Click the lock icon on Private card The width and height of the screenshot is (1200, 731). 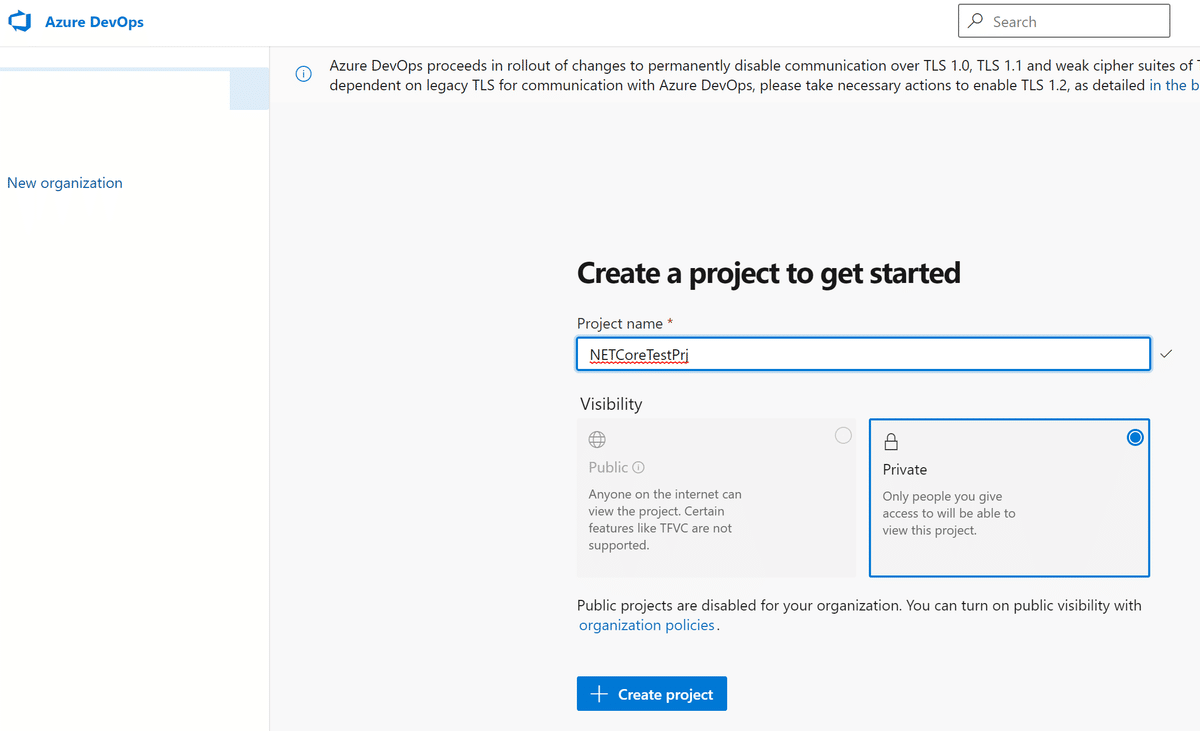[890, 441]
